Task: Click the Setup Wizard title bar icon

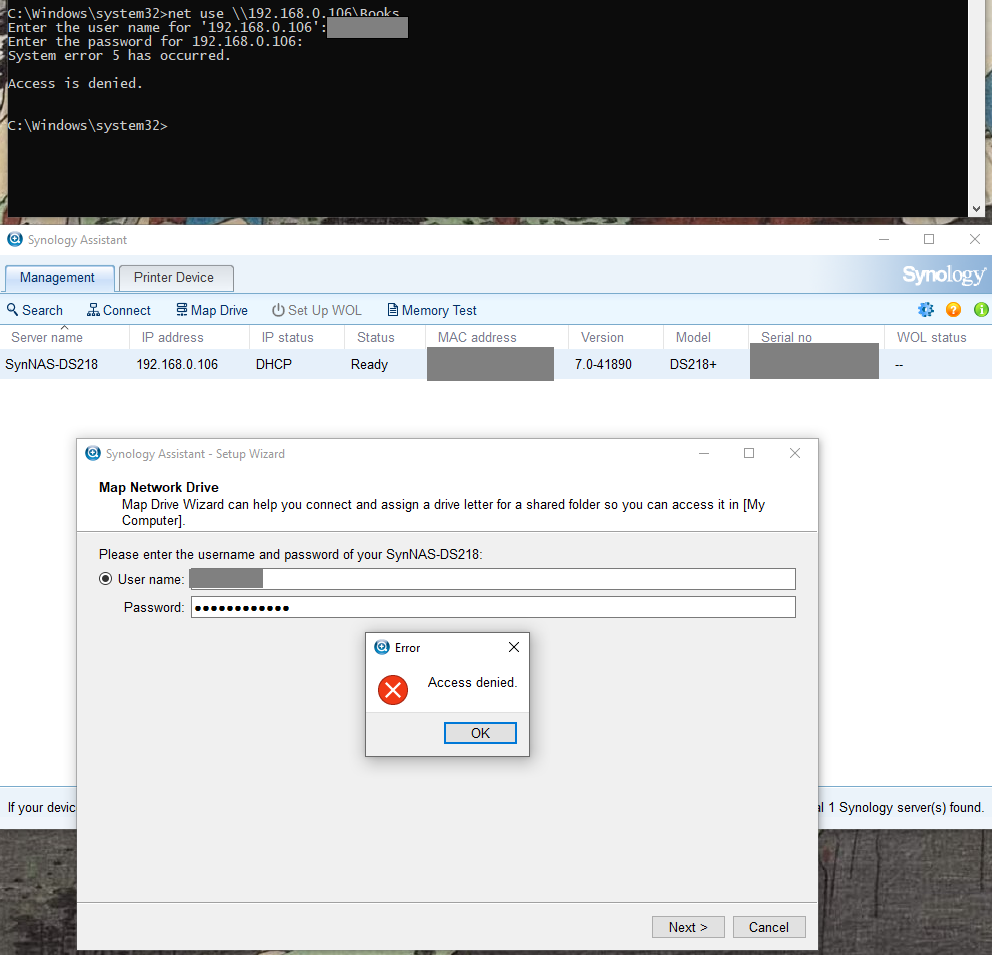Action: (93, 453)
